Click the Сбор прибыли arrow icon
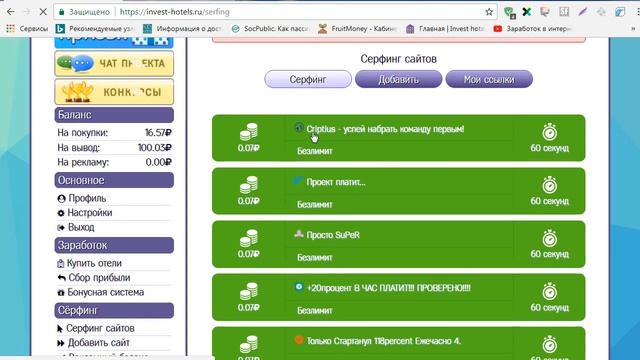Image resolution: width=640 pixels, height=360 pixels. pos(62,278)
